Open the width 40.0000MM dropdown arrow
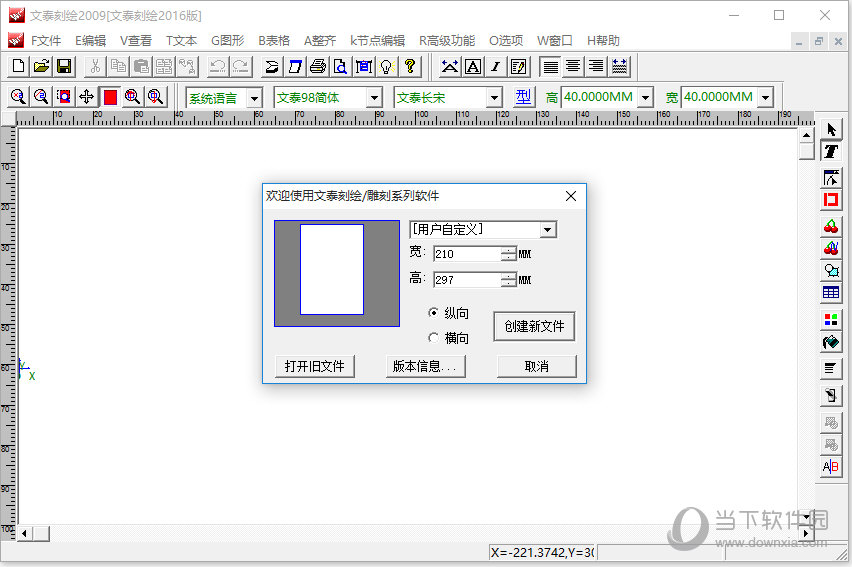This screenshot has width=852, height=567. 765,98
